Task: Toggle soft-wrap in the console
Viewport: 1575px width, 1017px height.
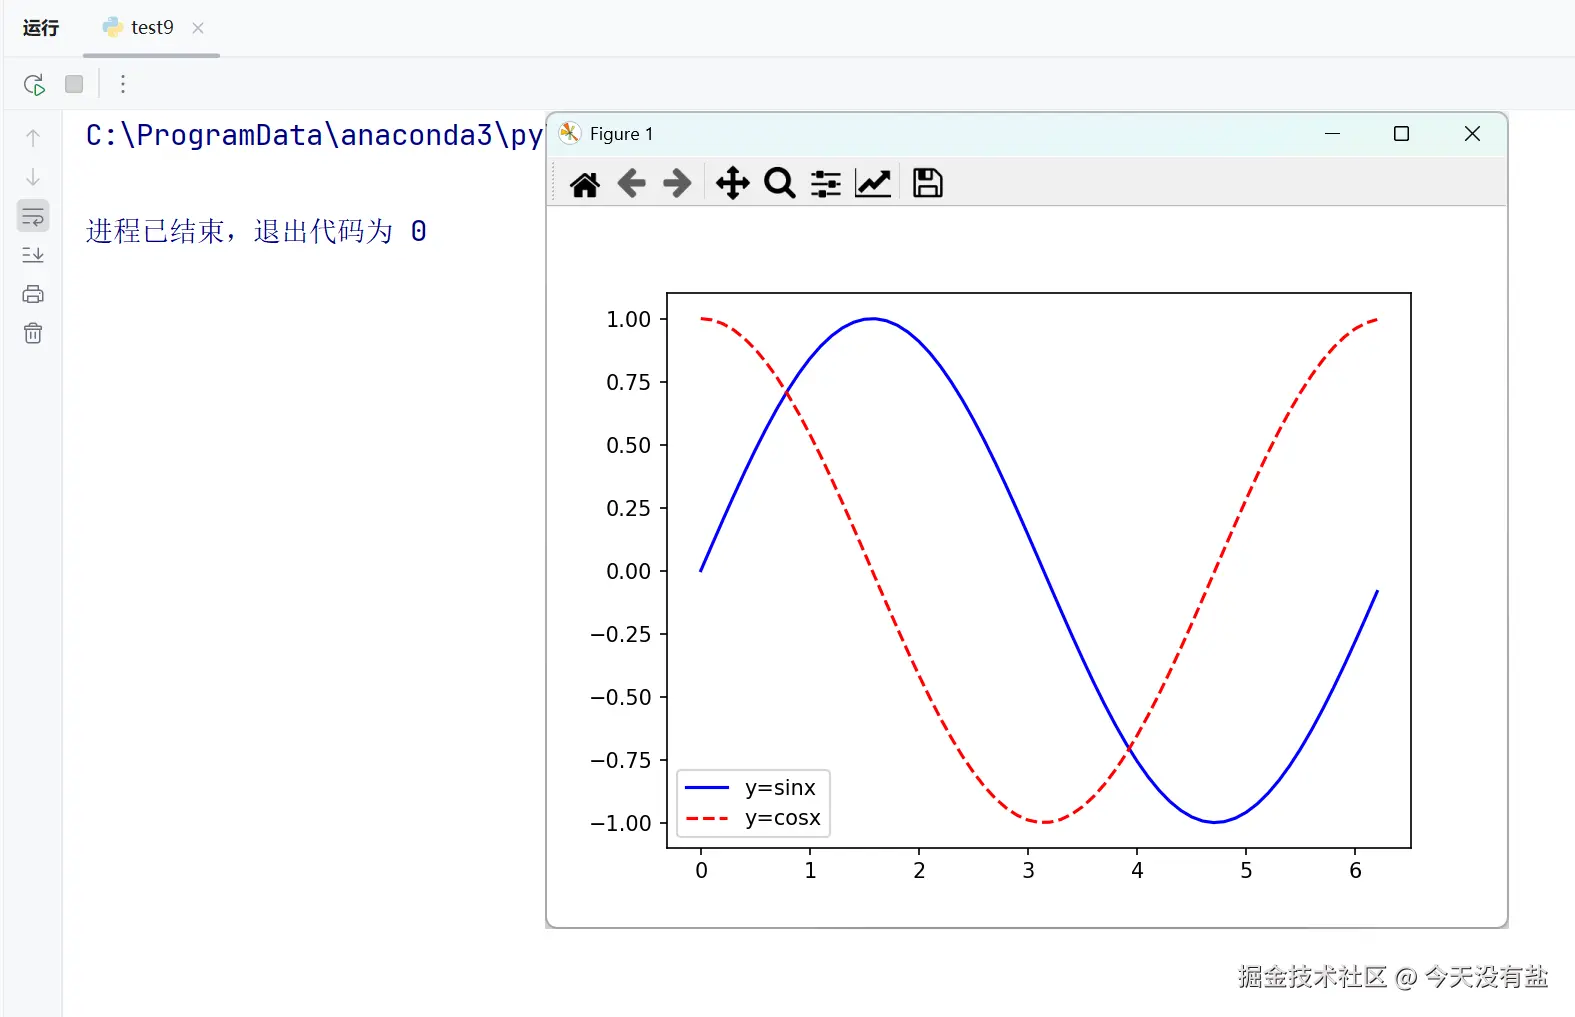Action: [33, 216]
